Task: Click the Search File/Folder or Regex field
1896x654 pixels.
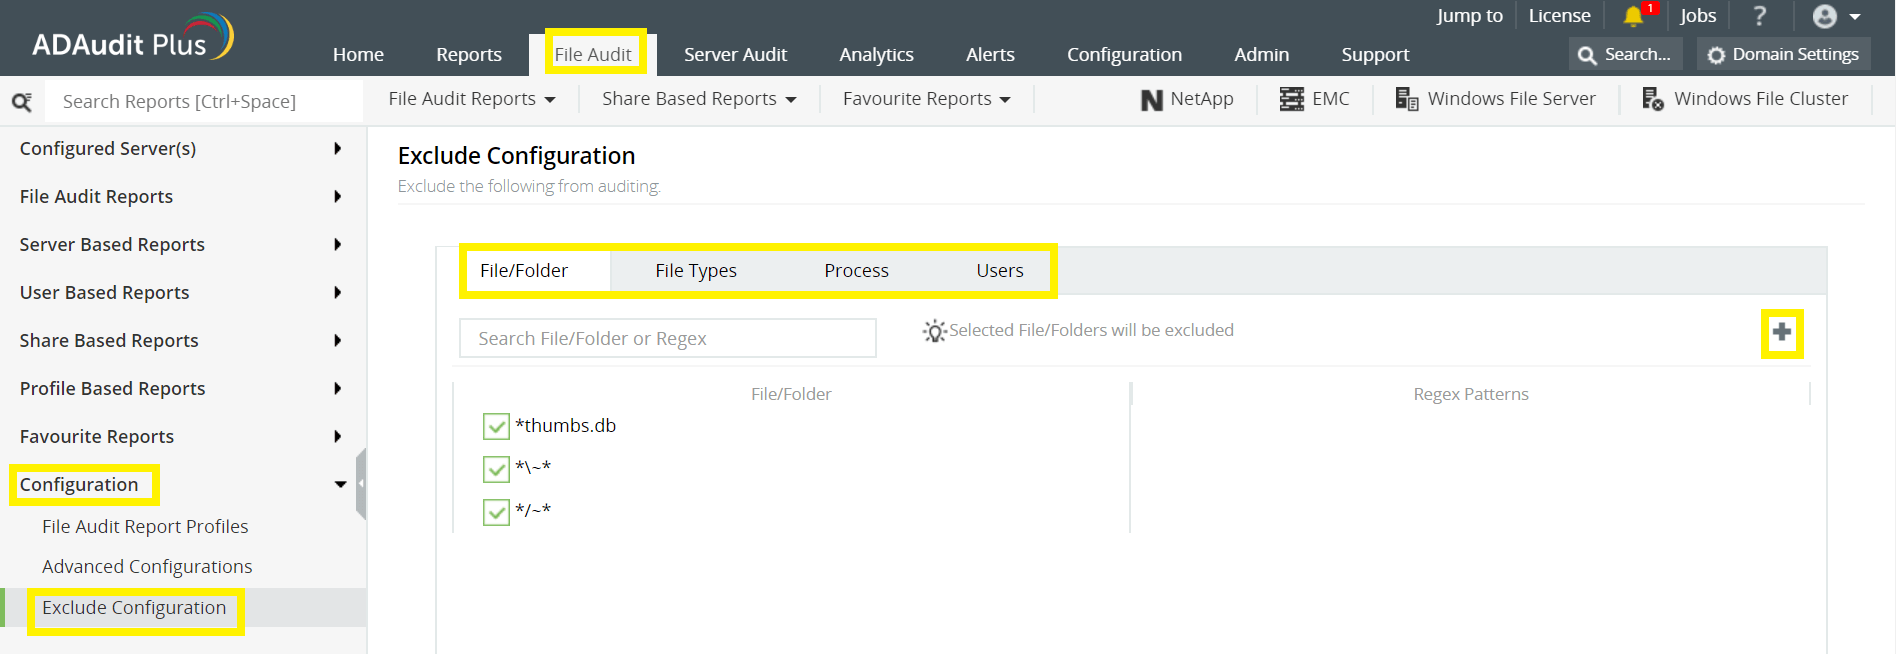Action: (667, 339)
